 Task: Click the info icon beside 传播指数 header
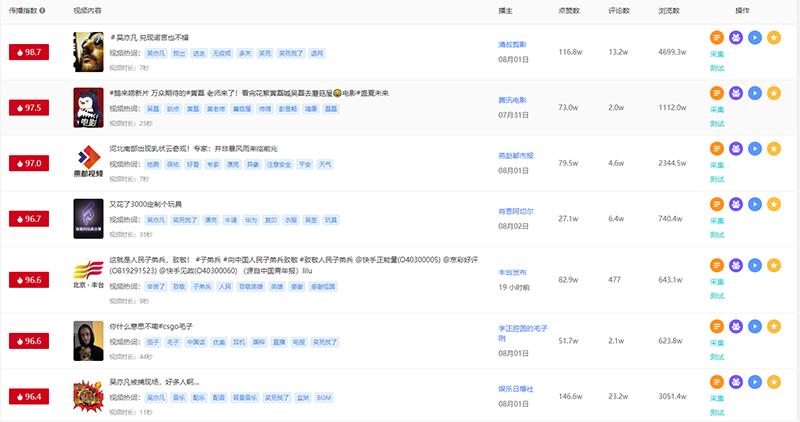pyautogui.click(x=42, y=10)
